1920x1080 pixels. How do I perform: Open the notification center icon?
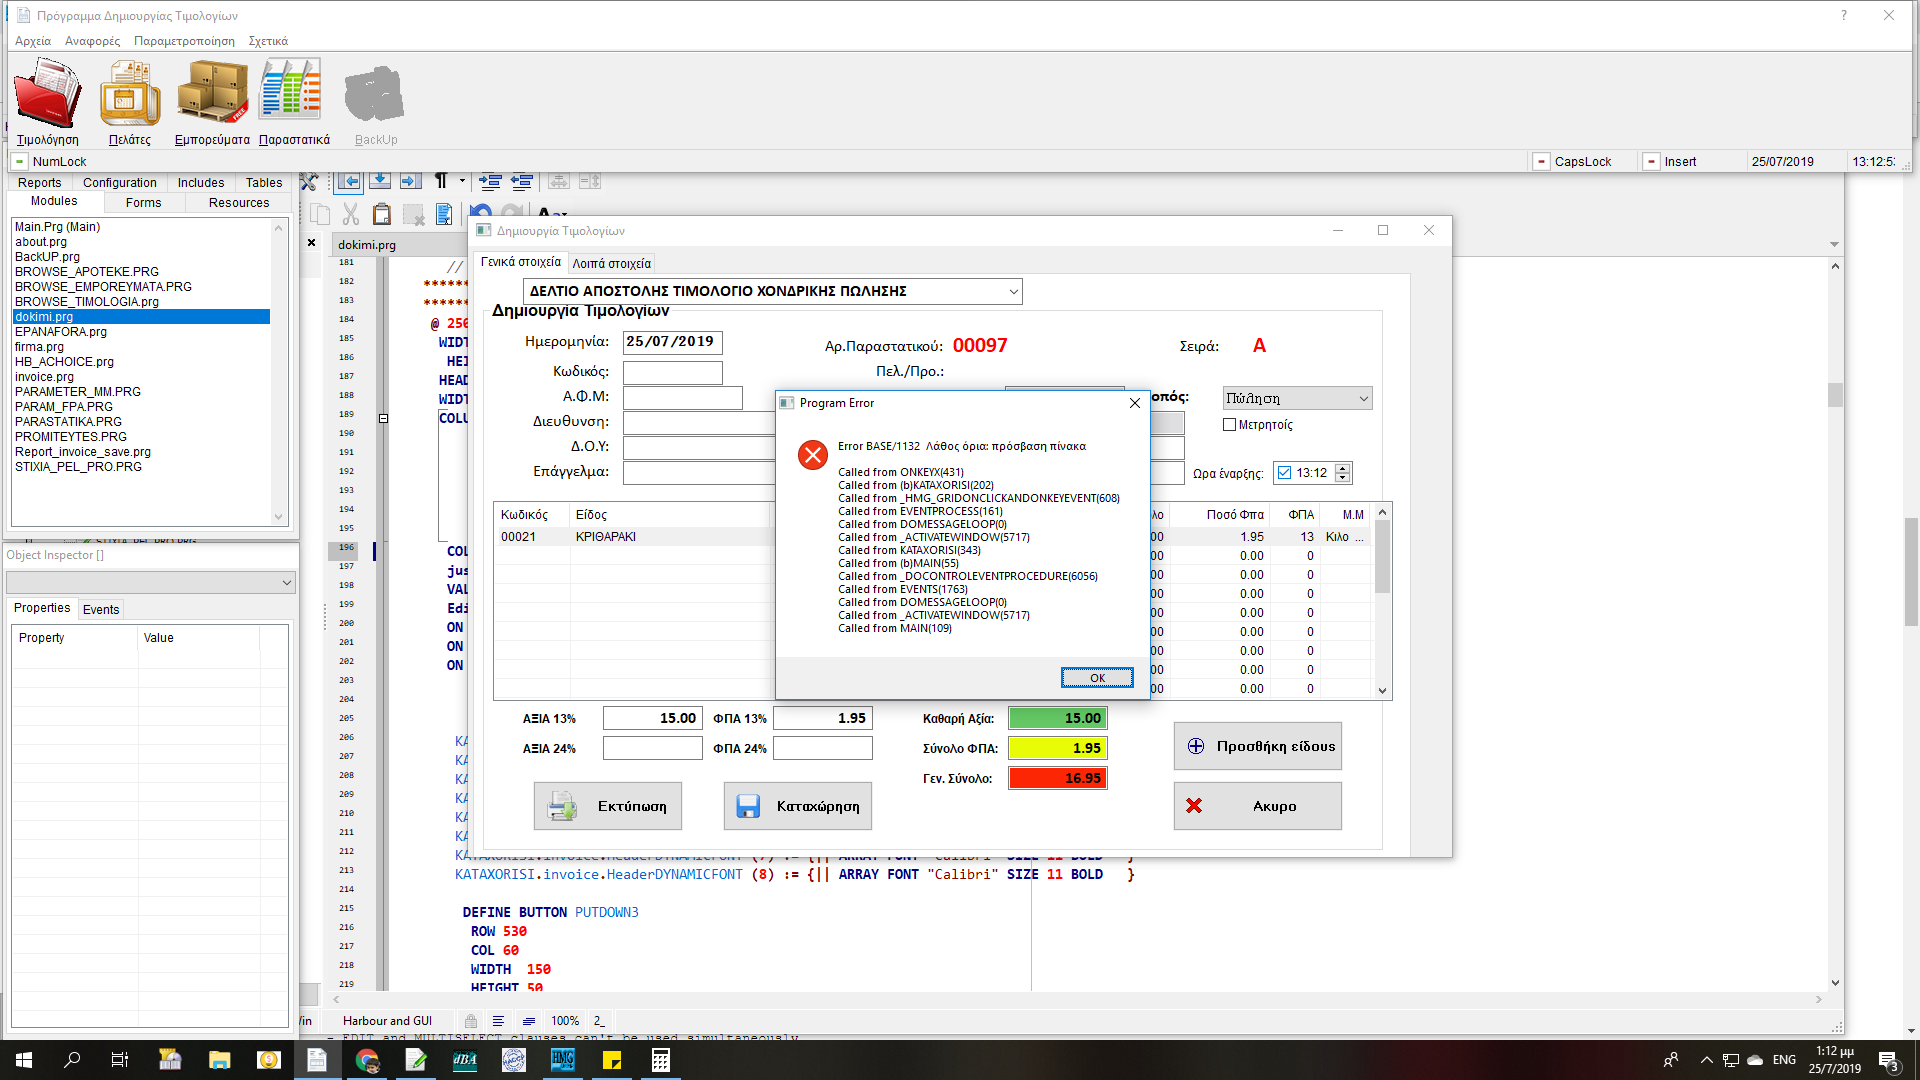coord(1888,1060)
